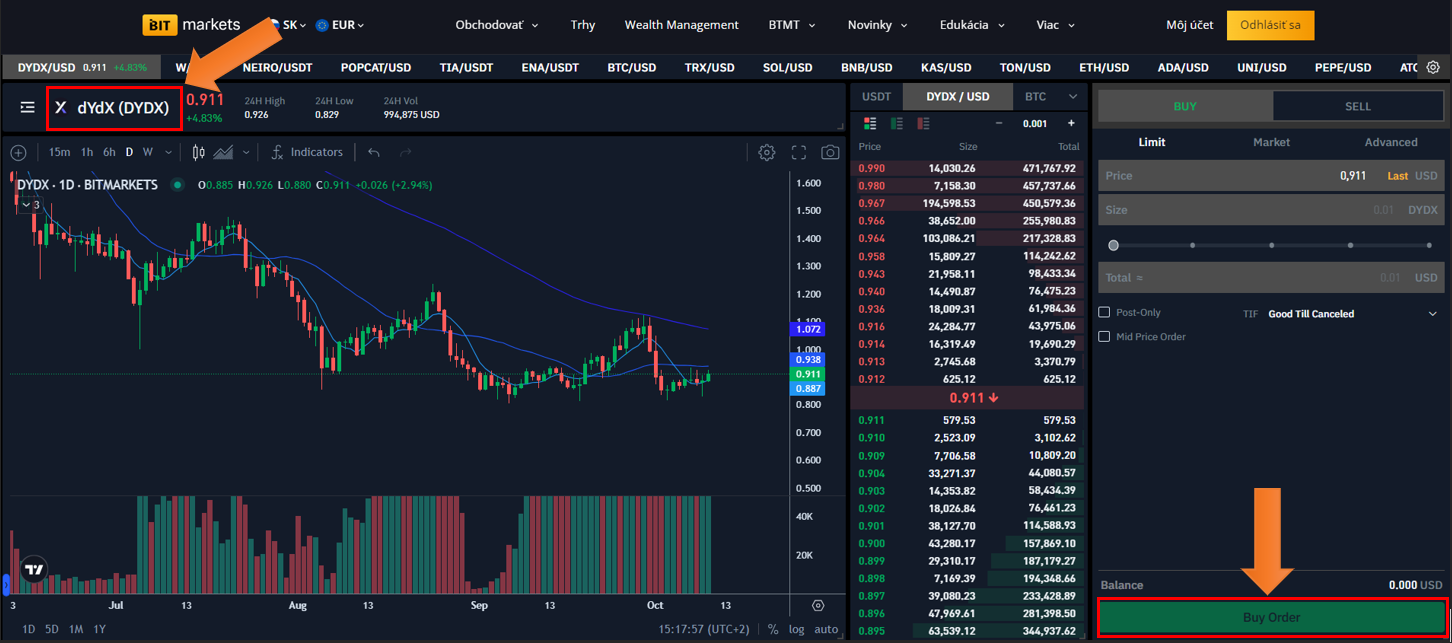1452x643 pixels.
Task: Enter fullscreen chart mode
Action: [798, 153]
